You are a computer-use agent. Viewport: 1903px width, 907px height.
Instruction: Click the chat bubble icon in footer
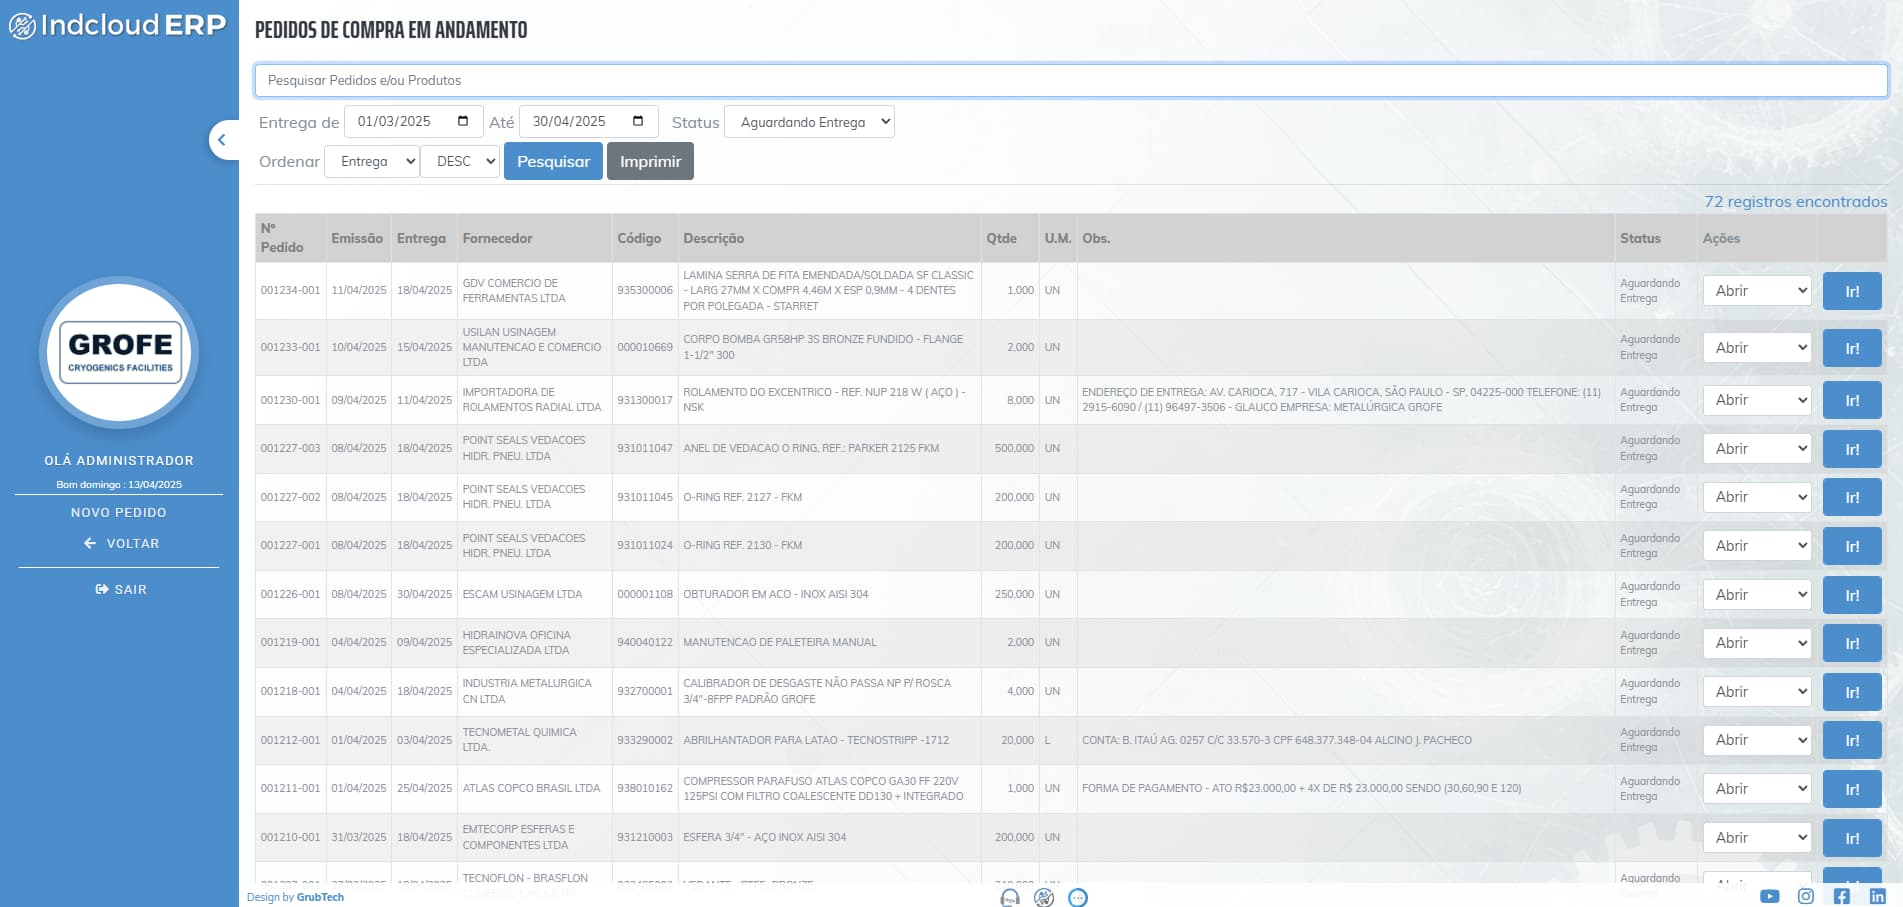[x=1077, y=897]
